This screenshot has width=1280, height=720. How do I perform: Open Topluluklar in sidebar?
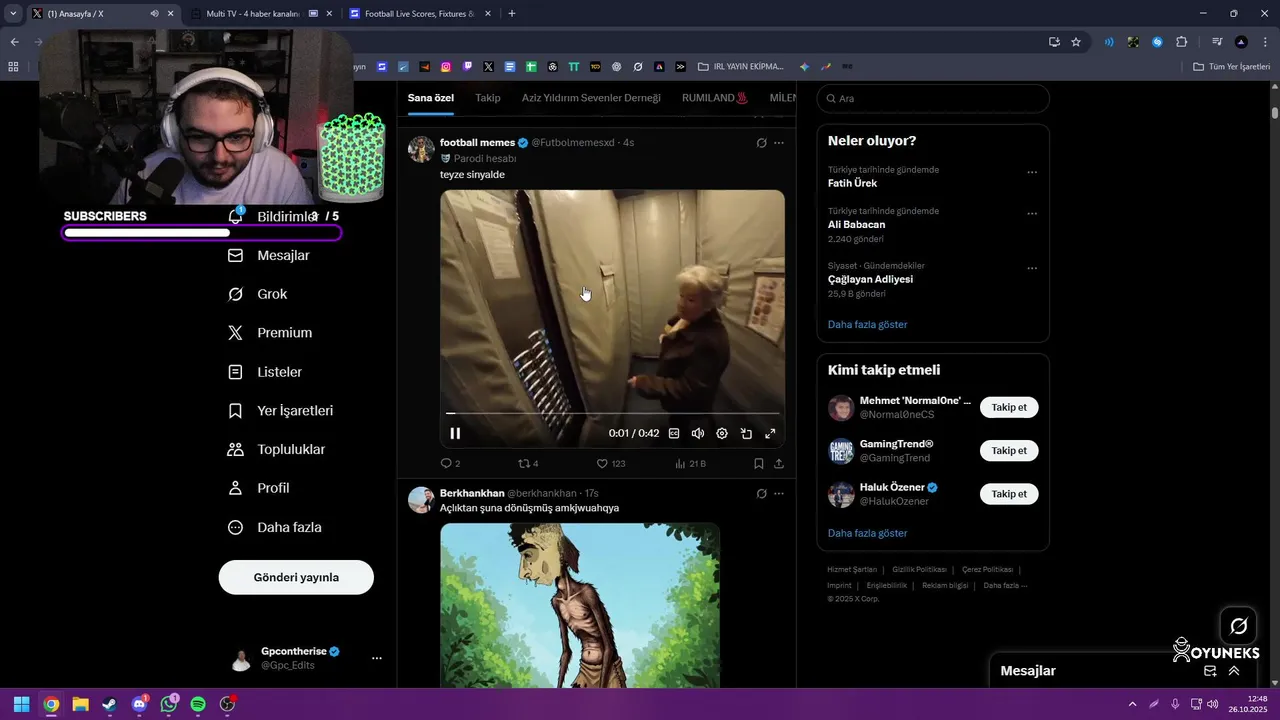coord(277,450)
